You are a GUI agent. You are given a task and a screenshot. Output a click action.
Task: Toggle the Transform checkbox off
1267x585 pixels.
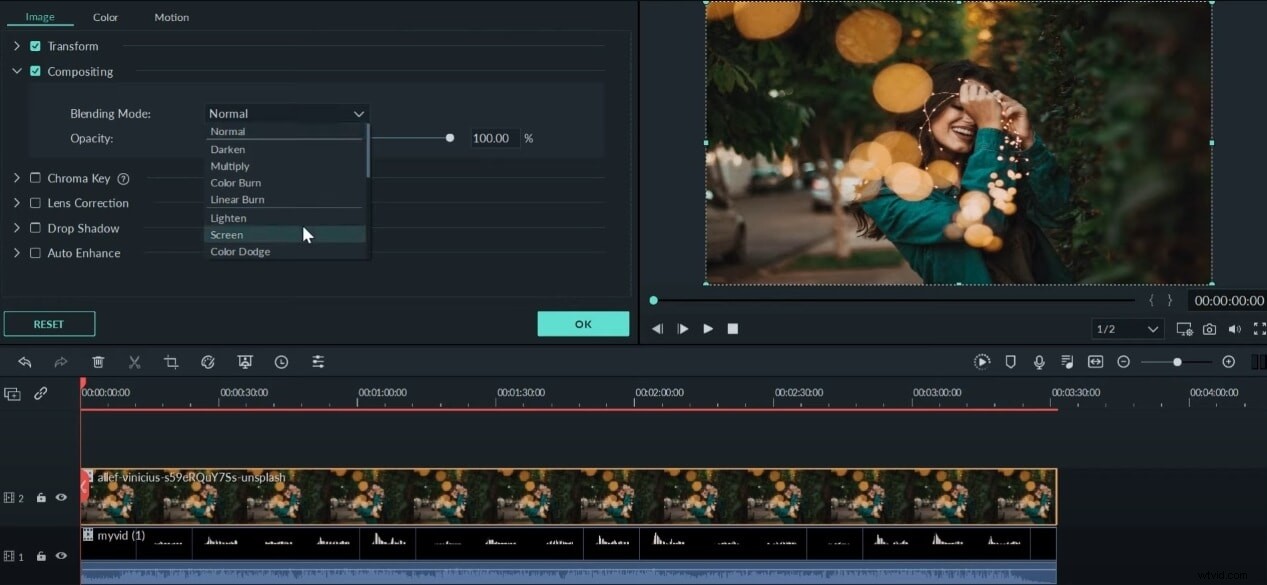pos(35,46)
